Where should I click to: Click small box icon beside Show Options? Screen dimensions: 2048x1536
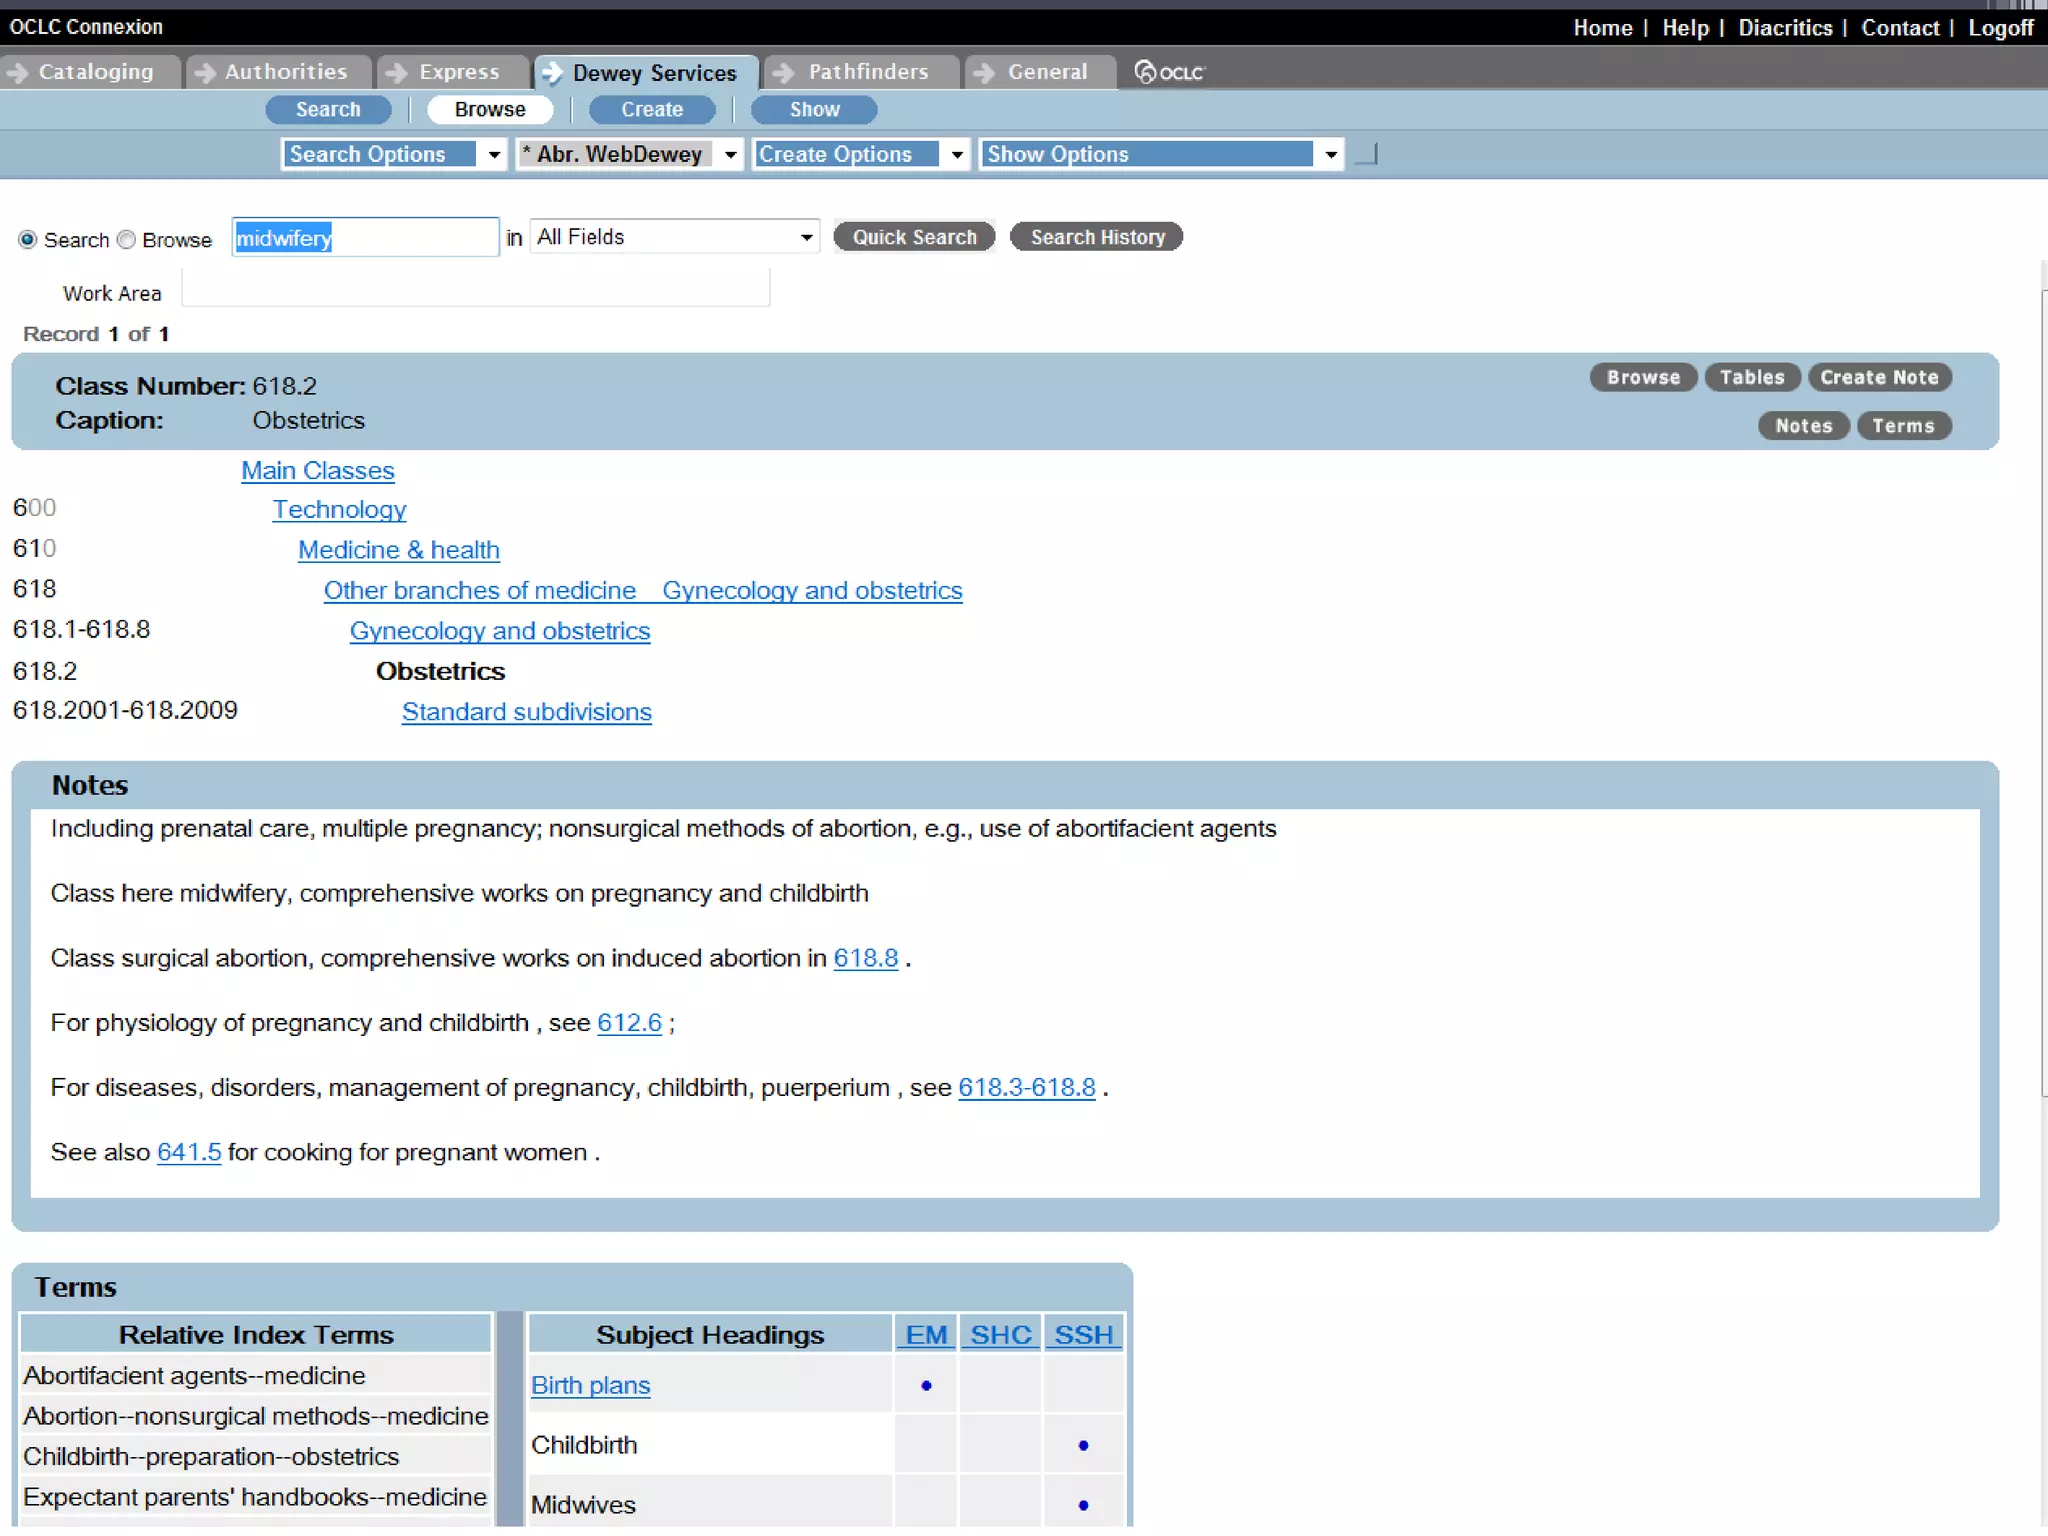tap(1366, 154)
